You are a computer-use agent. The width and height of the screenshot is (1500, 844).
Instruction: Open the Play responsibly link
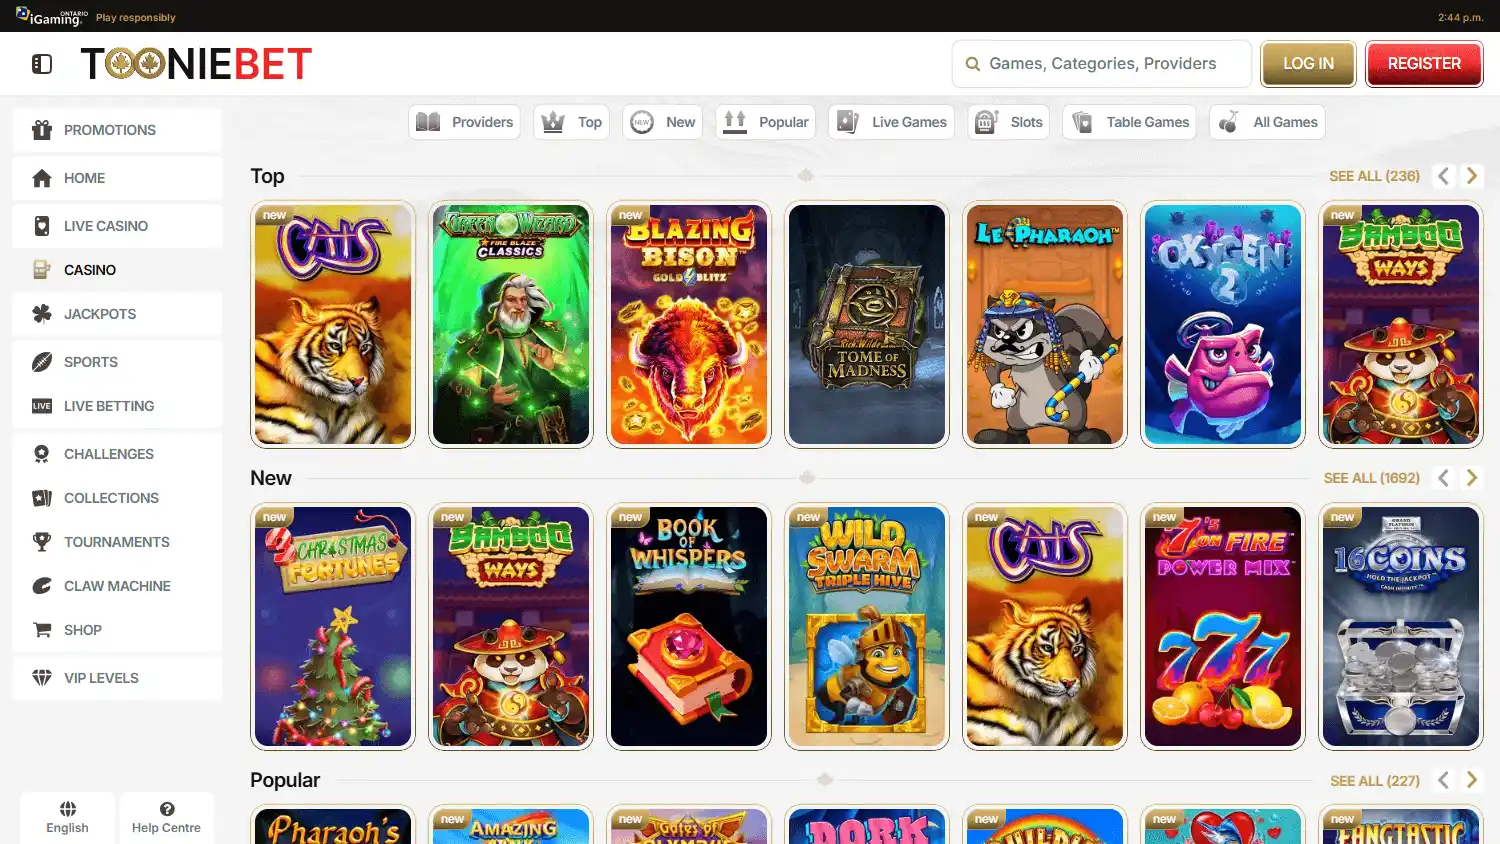tap(136, 17)
